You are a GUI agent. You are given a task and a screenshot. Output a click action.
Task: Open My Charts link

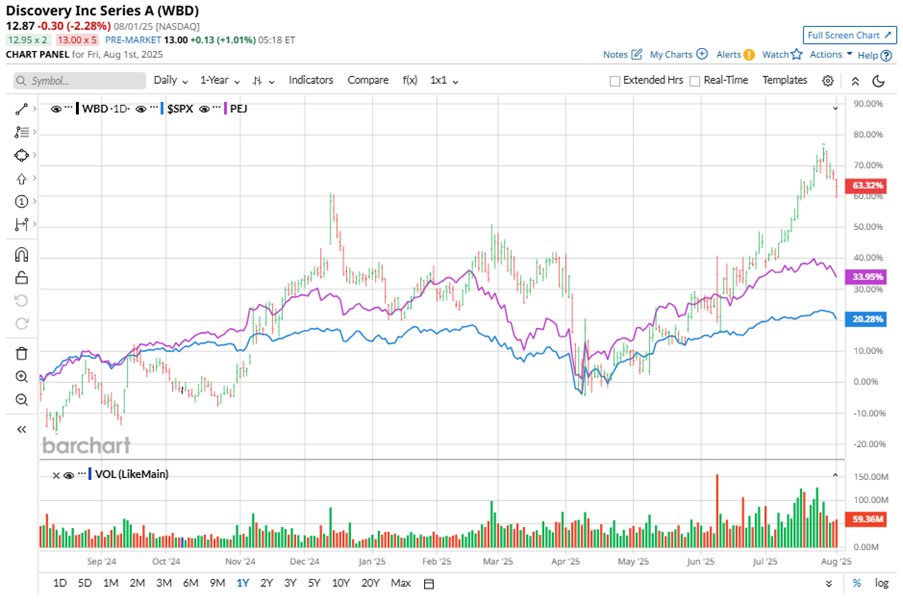678,54
